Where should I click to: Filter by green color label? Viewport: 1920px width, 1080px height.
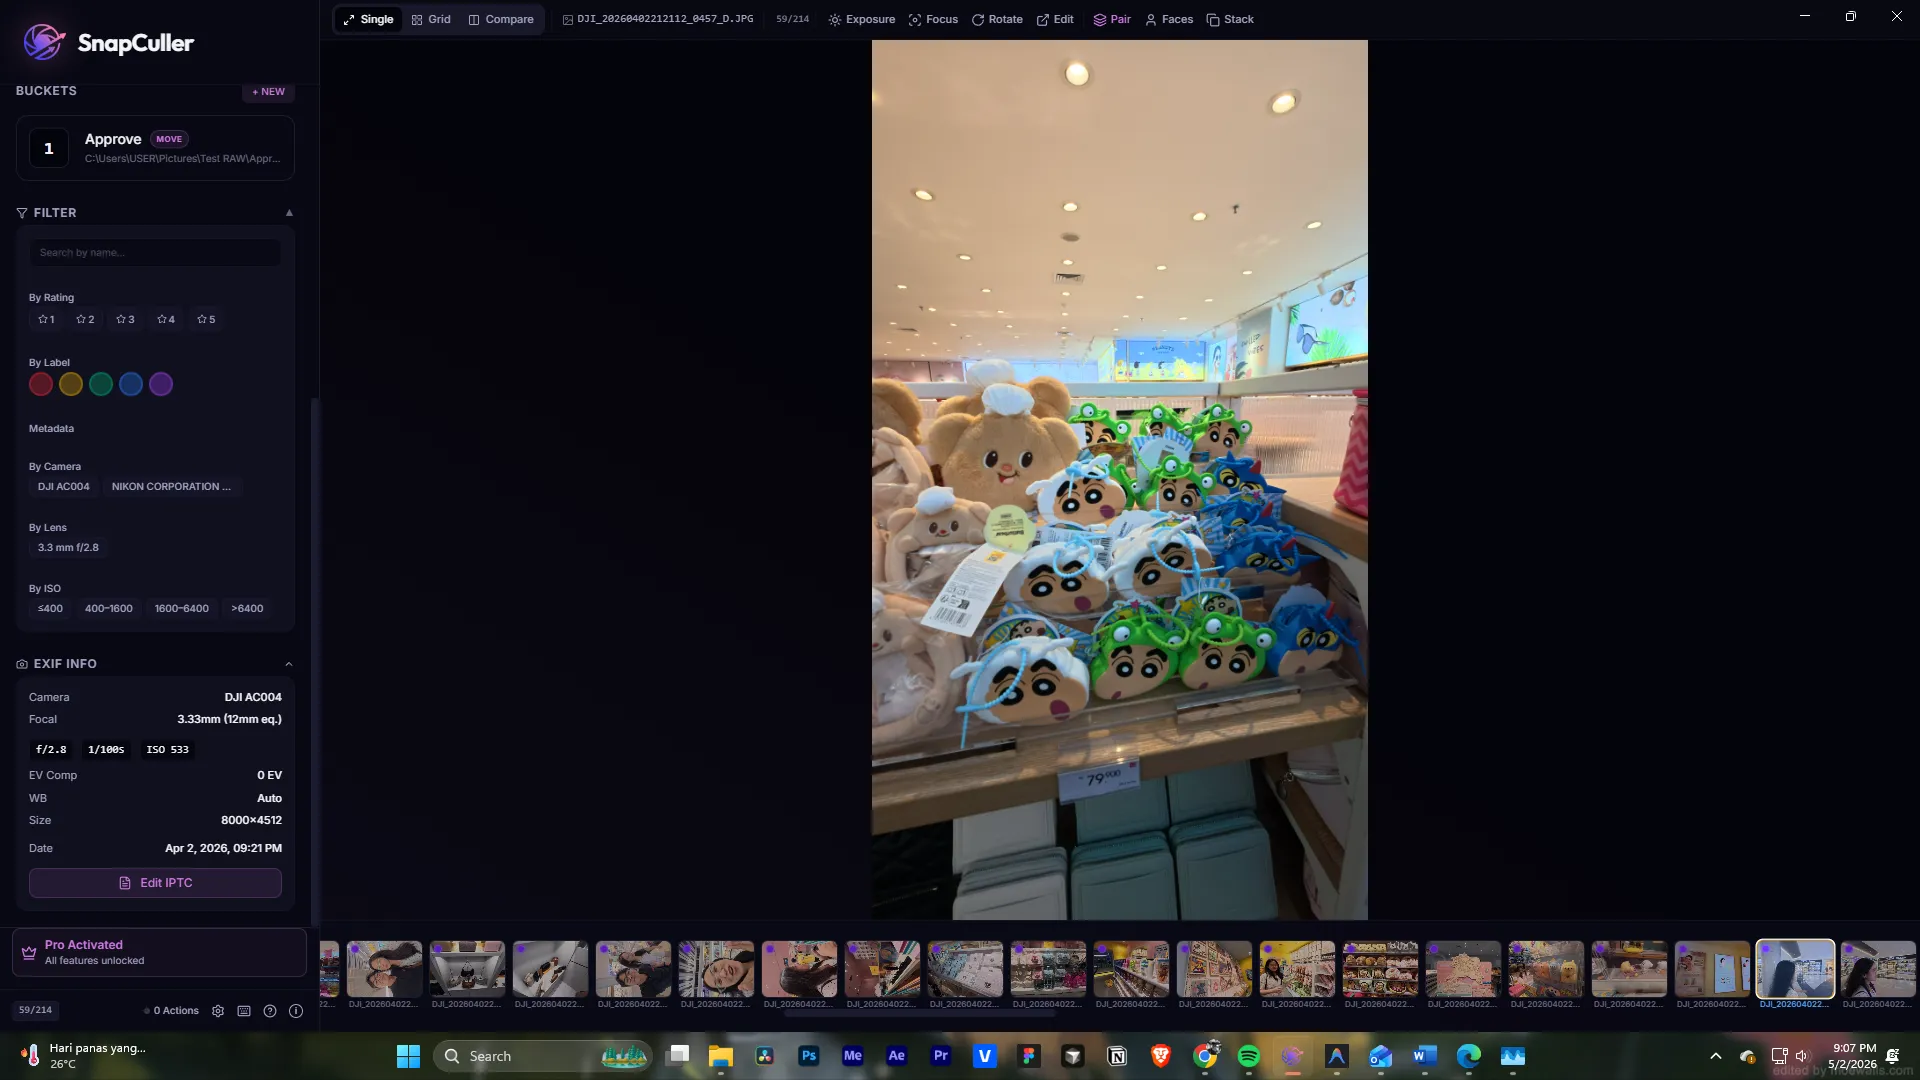(x=101, y=384)
